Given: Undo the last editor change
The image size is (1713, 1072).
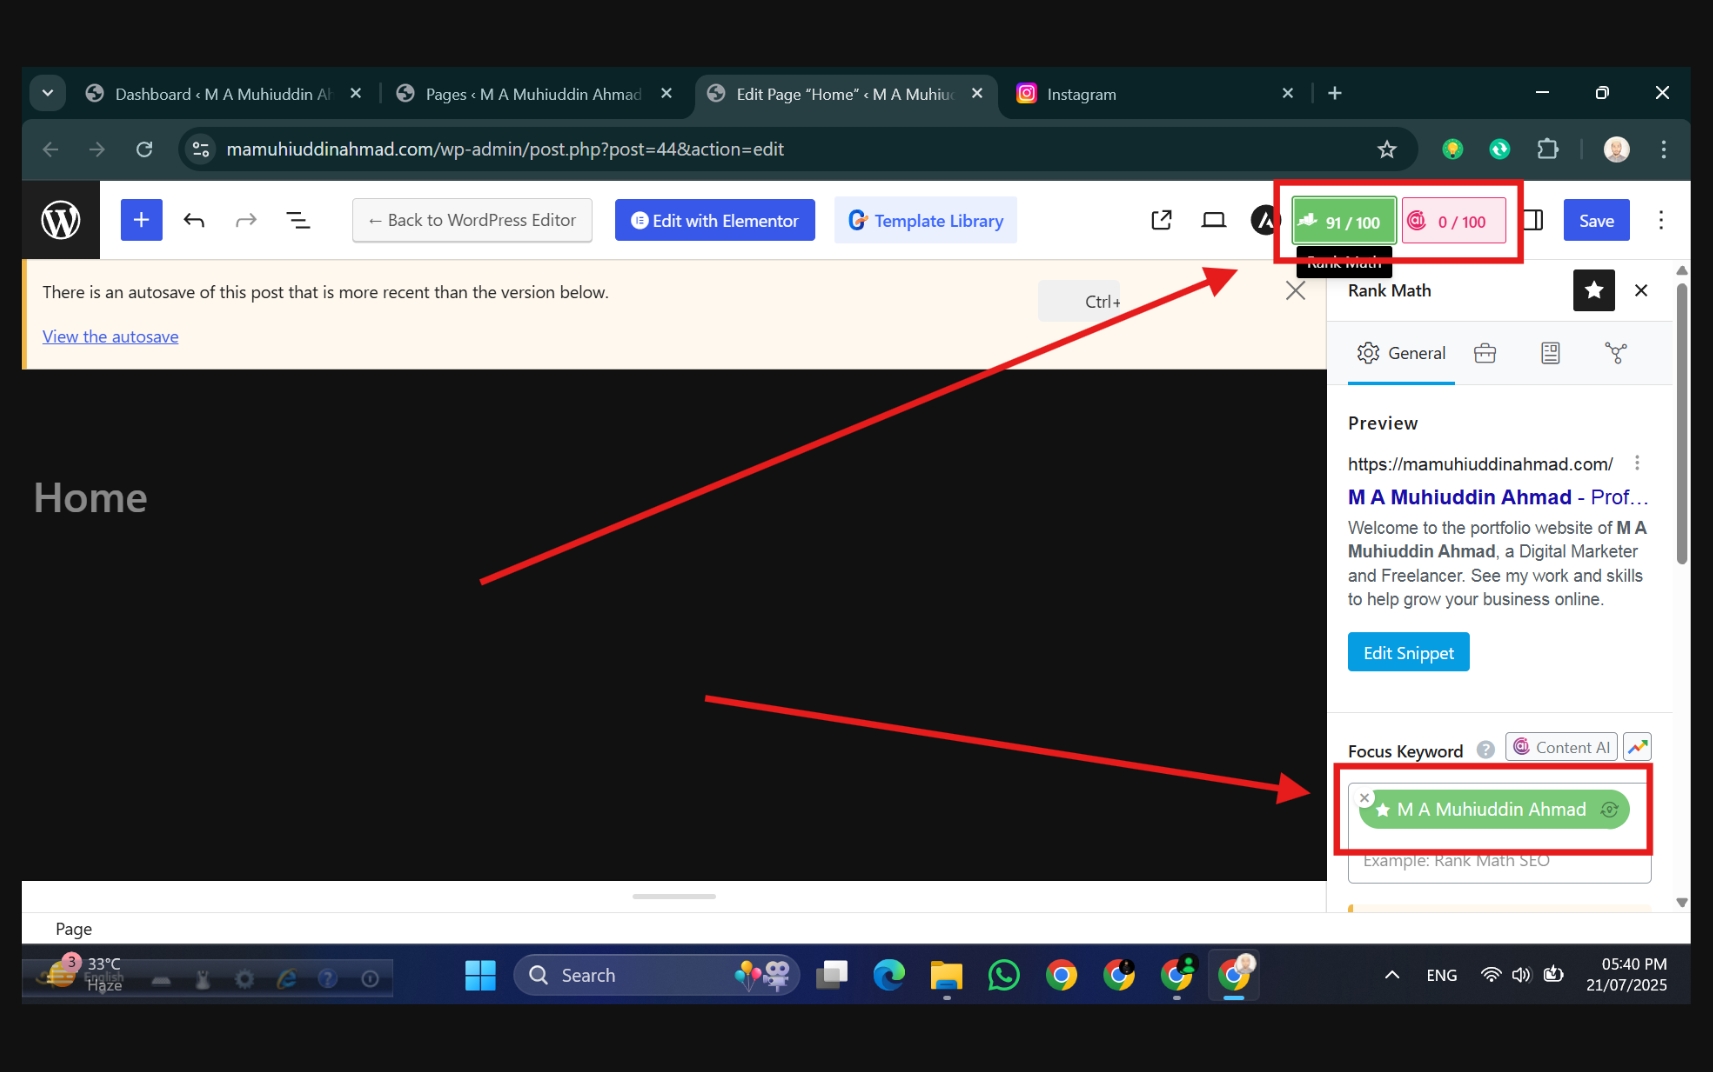Looking at the screenshot, I should (194, 220).
